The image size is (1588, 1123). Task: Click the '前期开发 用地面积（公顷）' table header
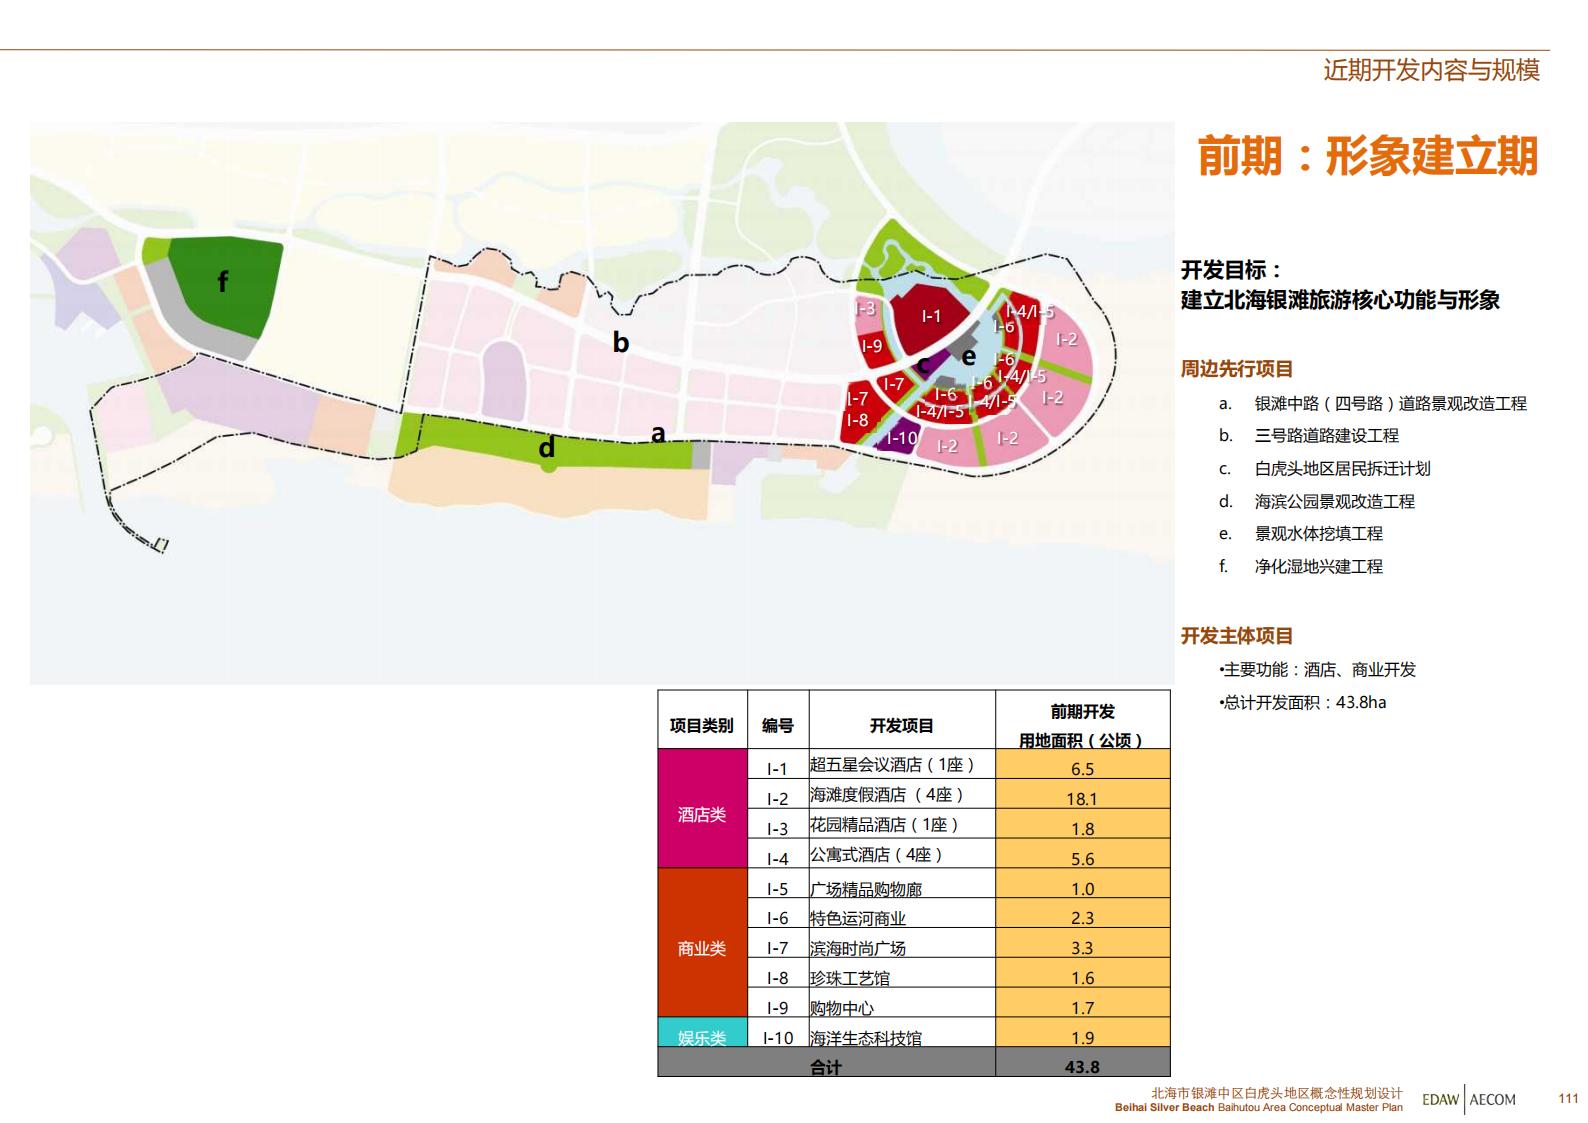coord(1083,720)
